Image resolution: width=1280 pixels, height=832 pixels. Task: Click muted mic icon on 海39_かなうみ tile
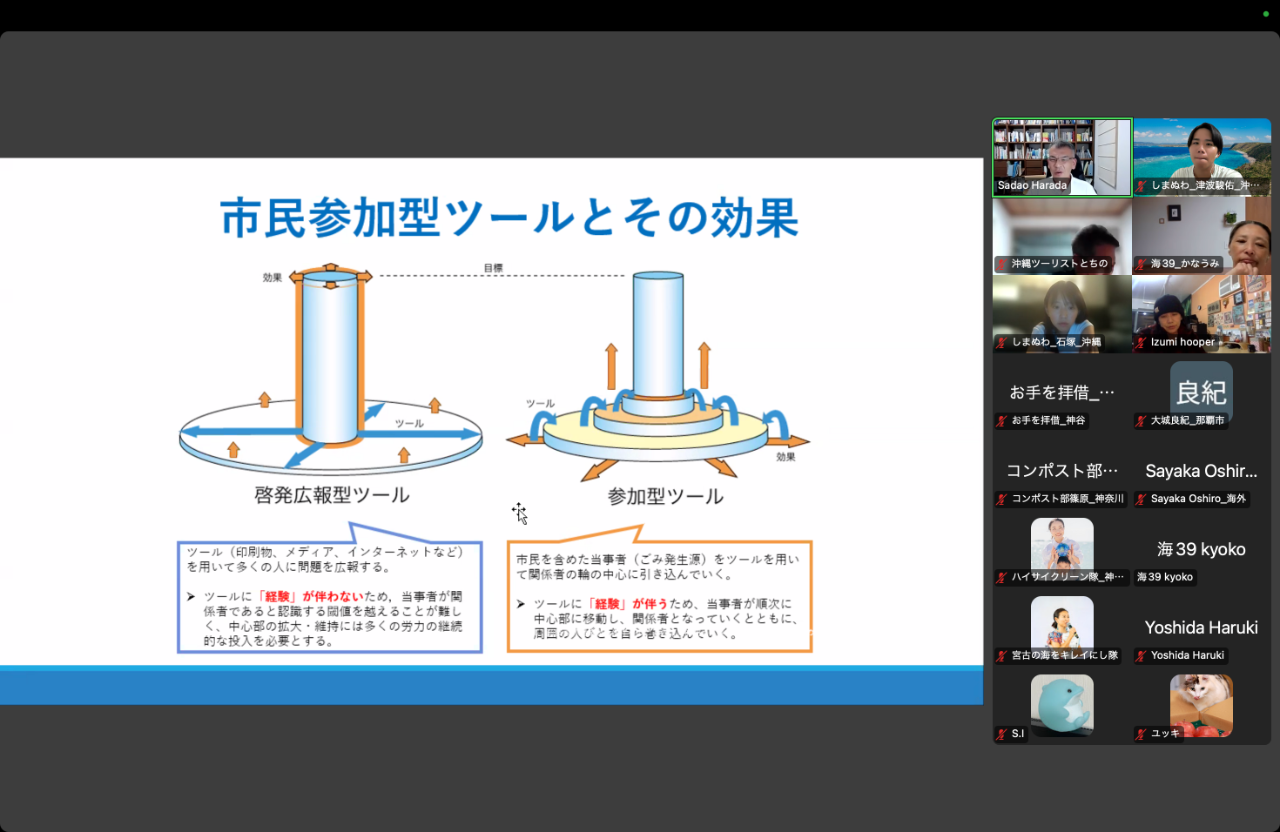click(1142, 264)
